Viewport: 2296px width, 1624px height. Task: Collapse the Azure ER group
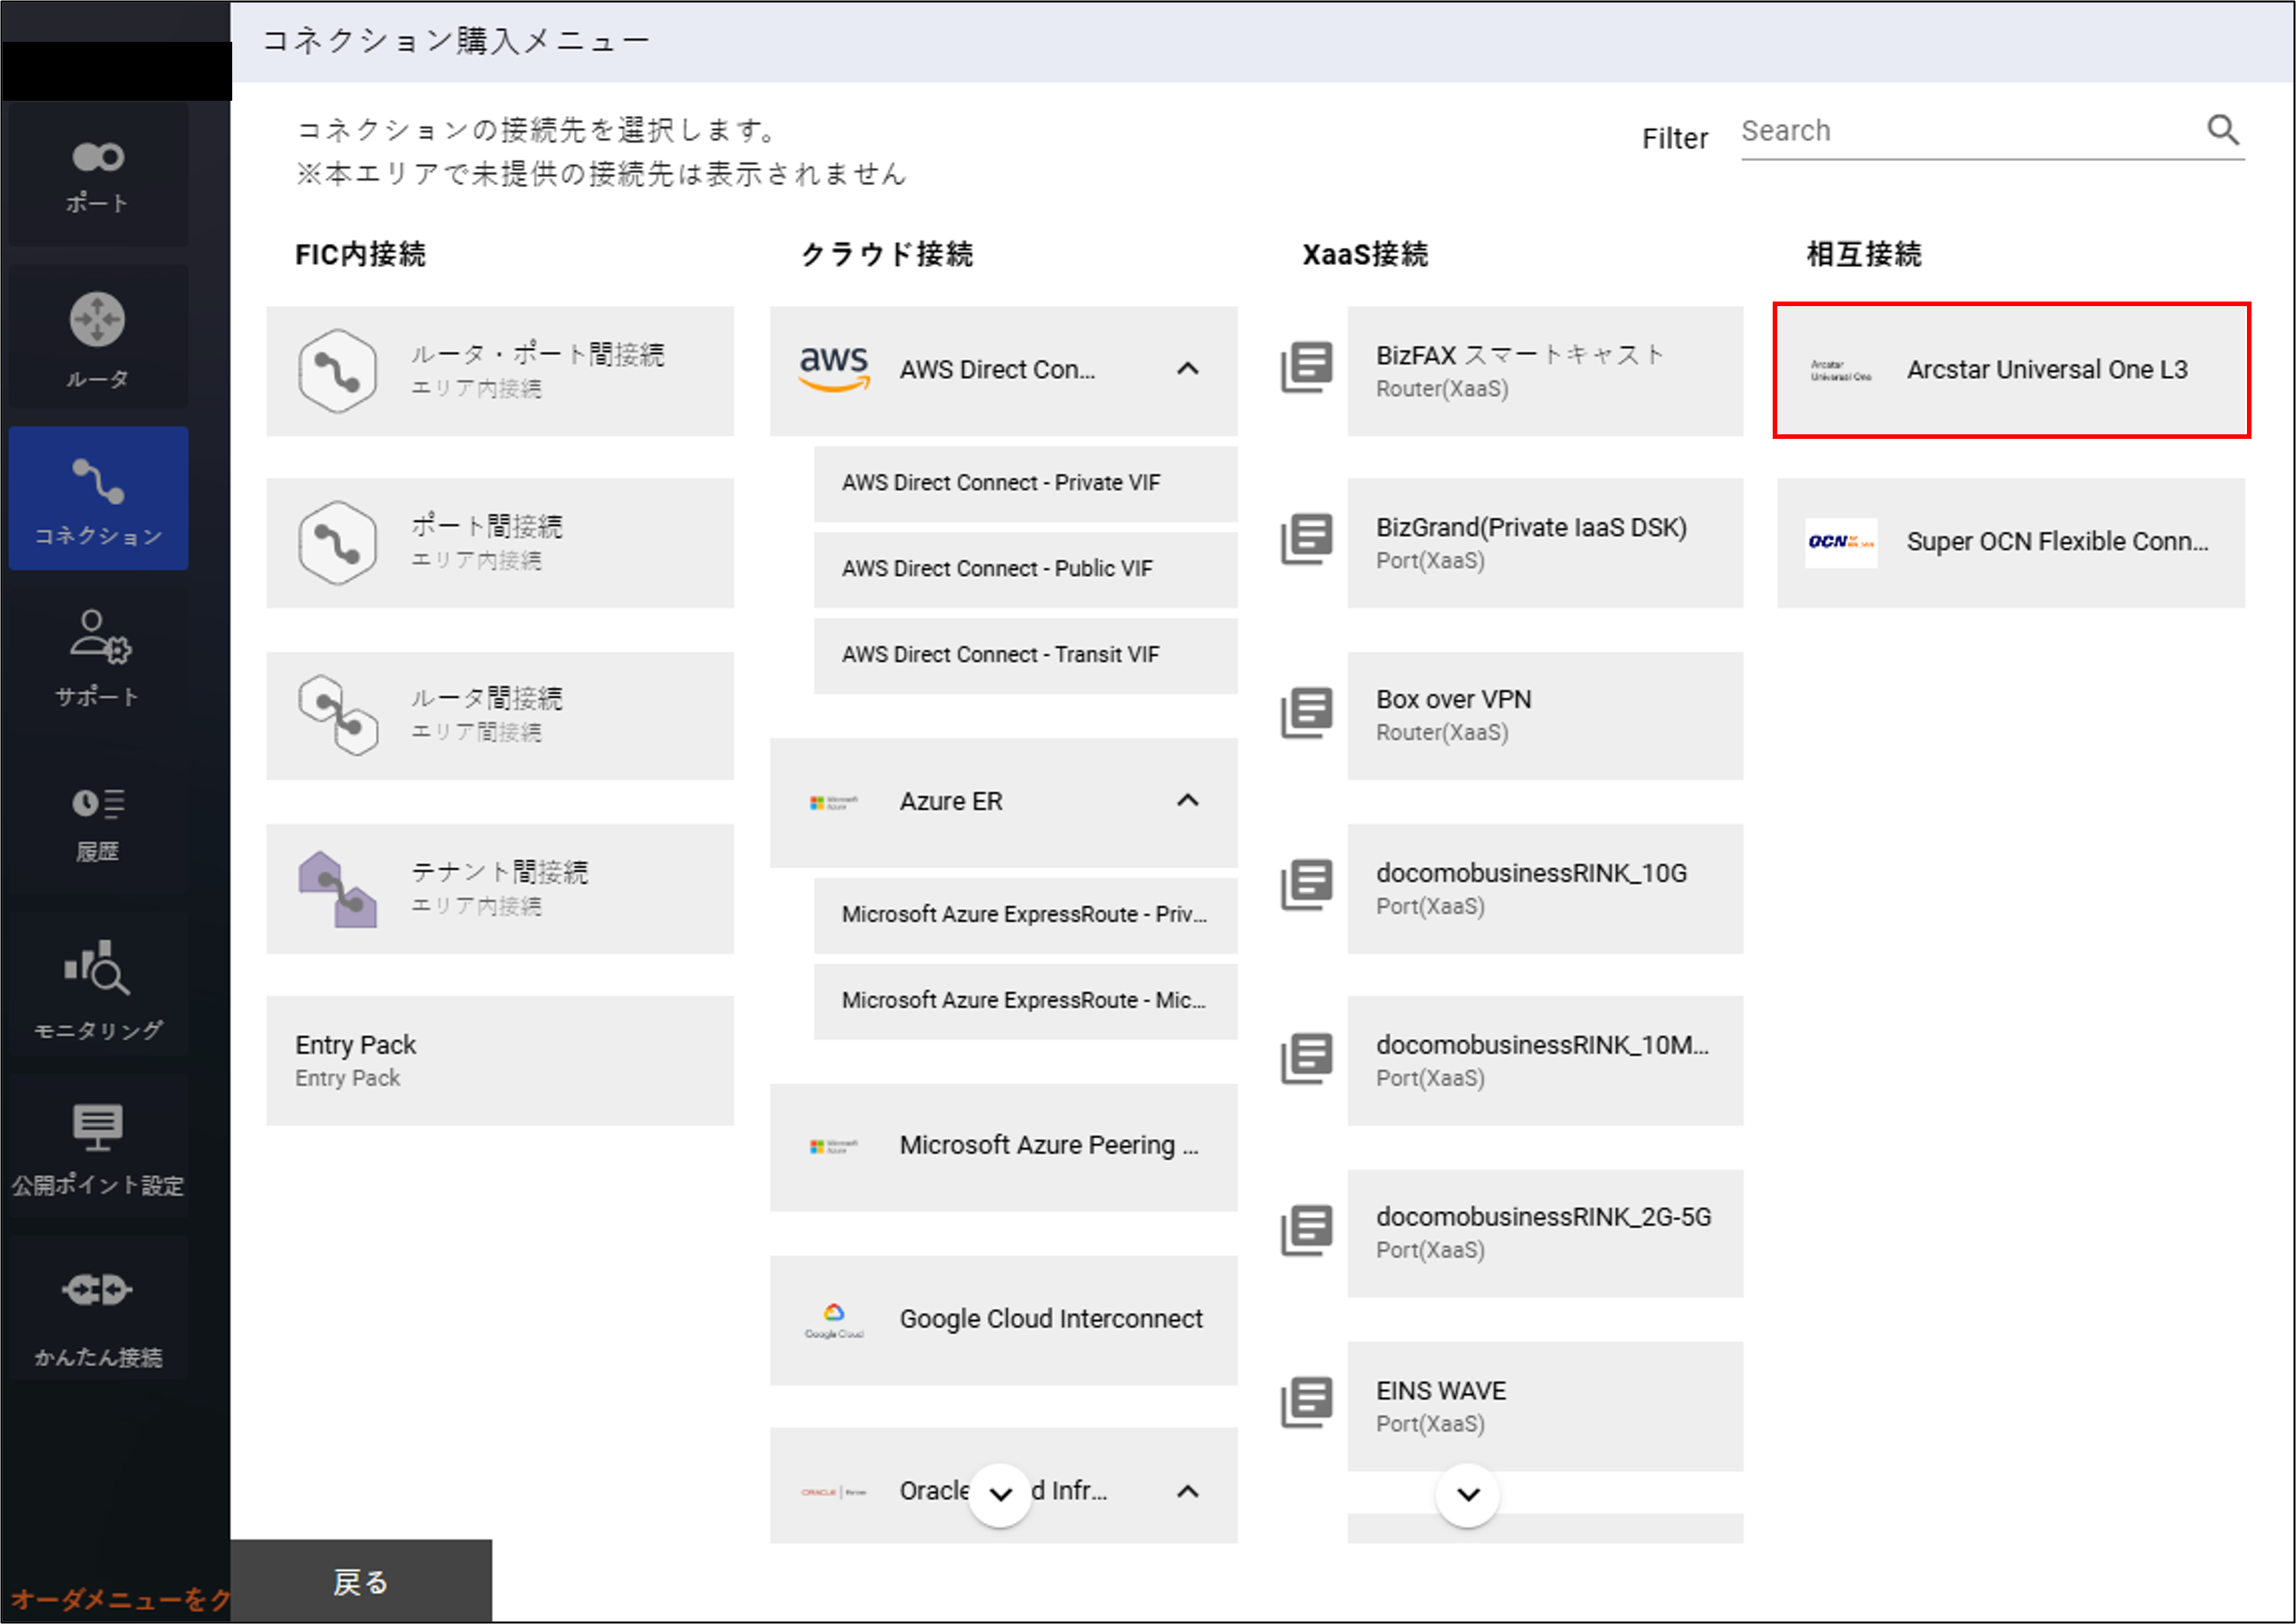click(x=1187, y=801)
